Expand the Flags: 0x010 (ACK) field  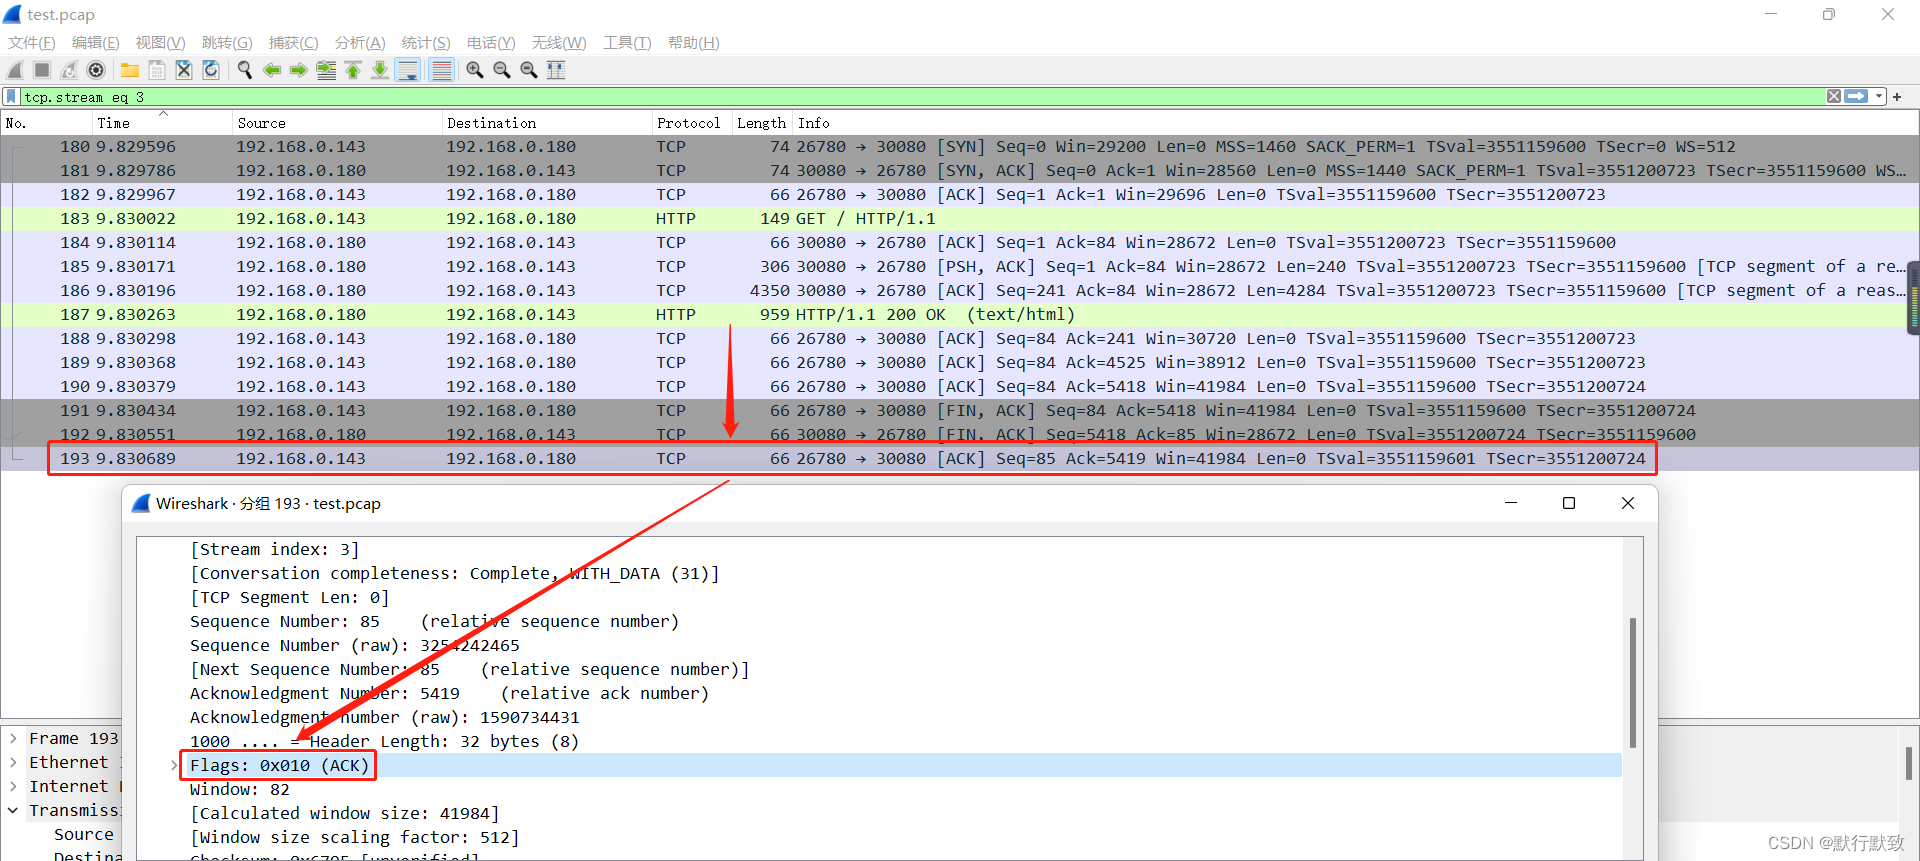coord(174,766)
